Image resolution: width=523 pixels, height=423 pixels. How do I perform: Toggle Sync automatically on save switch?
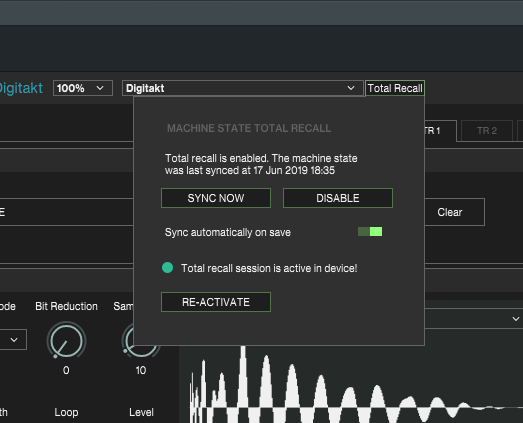pyautogui.click(x=370, y=232)
